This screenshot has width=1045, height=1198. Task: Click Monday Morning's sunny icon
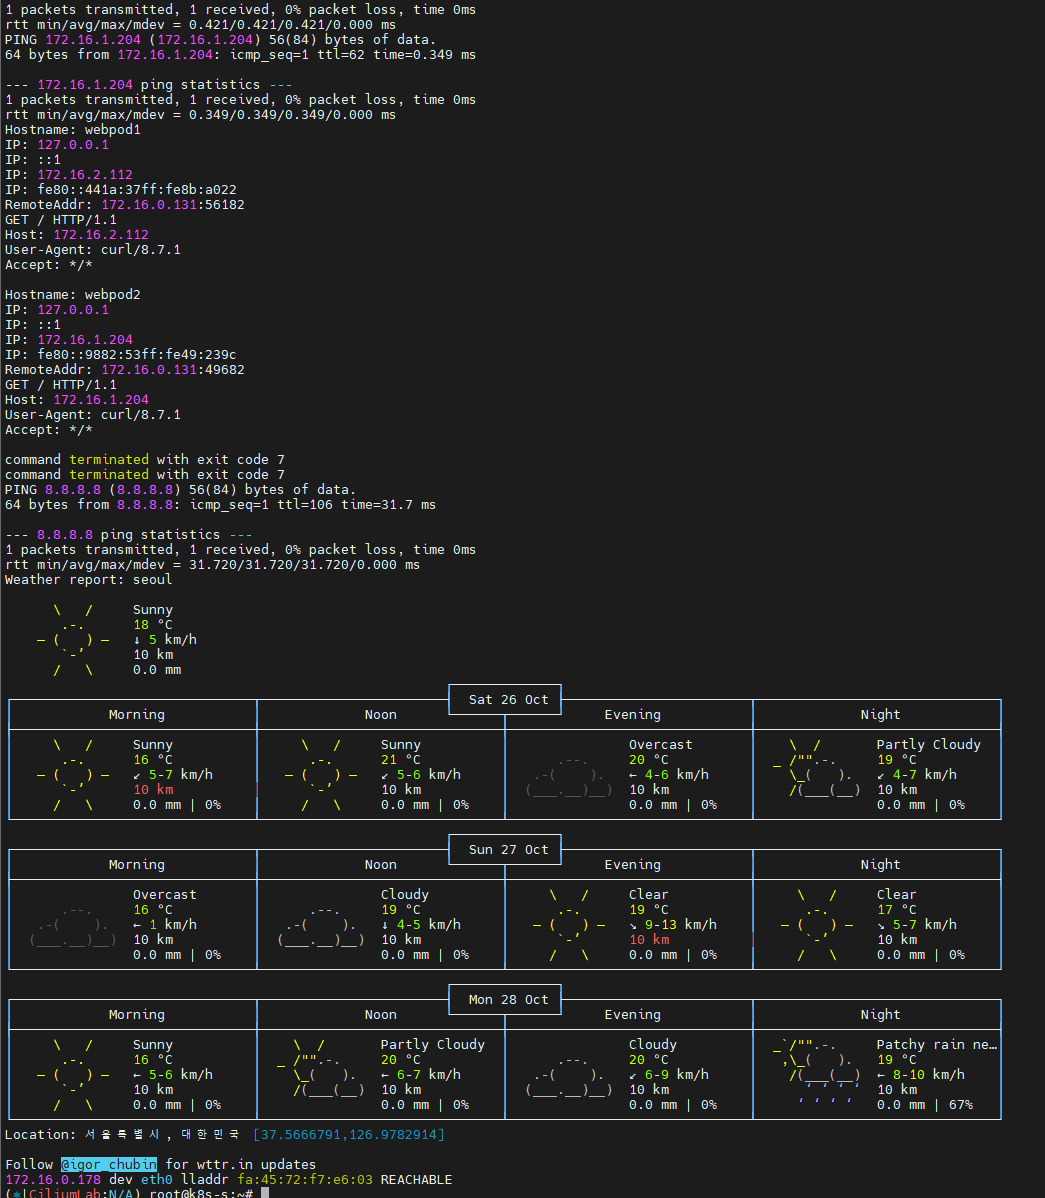[x=73, y=1075]
